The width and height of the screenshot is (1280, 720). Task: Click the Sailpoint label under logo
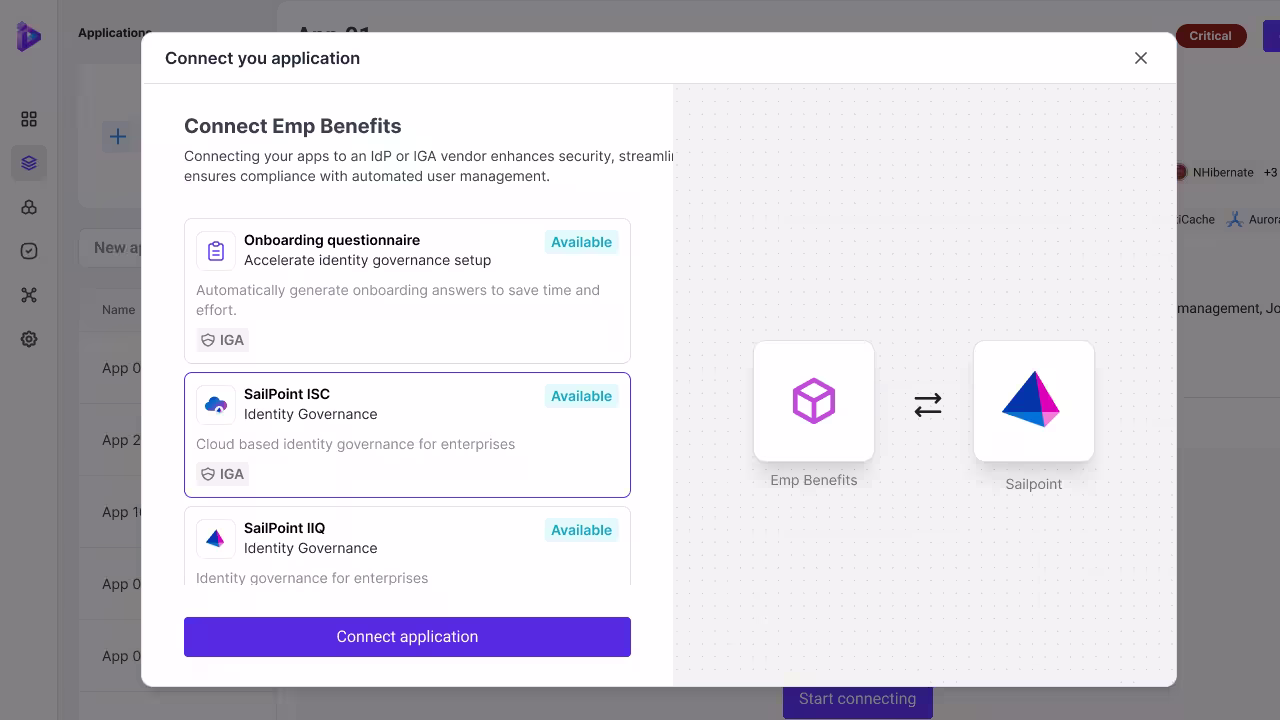(x=1034, y=484)
